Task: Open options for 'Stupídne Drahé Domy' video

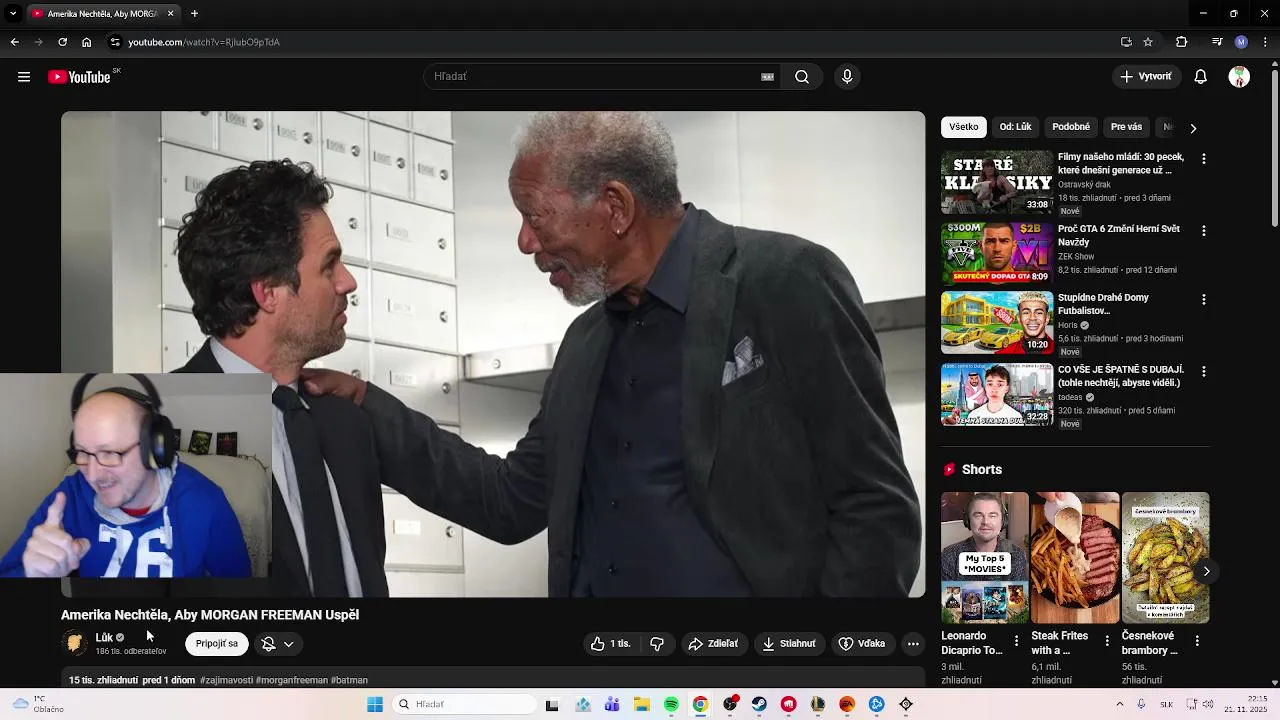Action: pyautogui.click(x=1204, y=300)
